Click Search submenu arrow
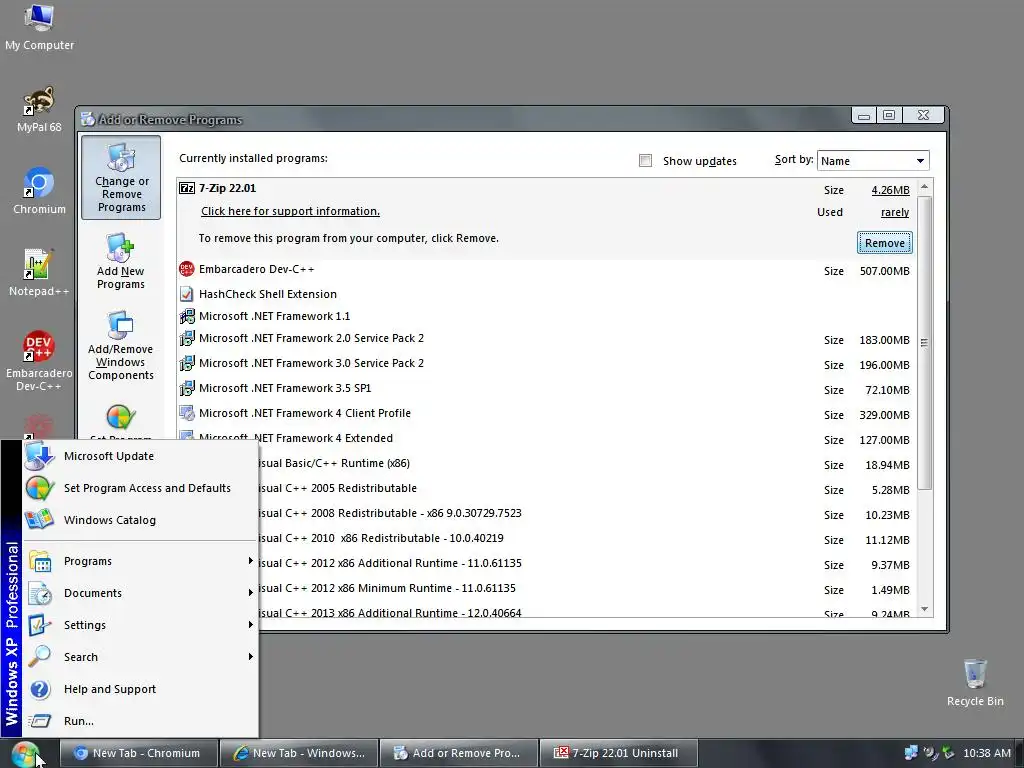1024x768 pixels. pyautogui.click(x=250, y=656)
